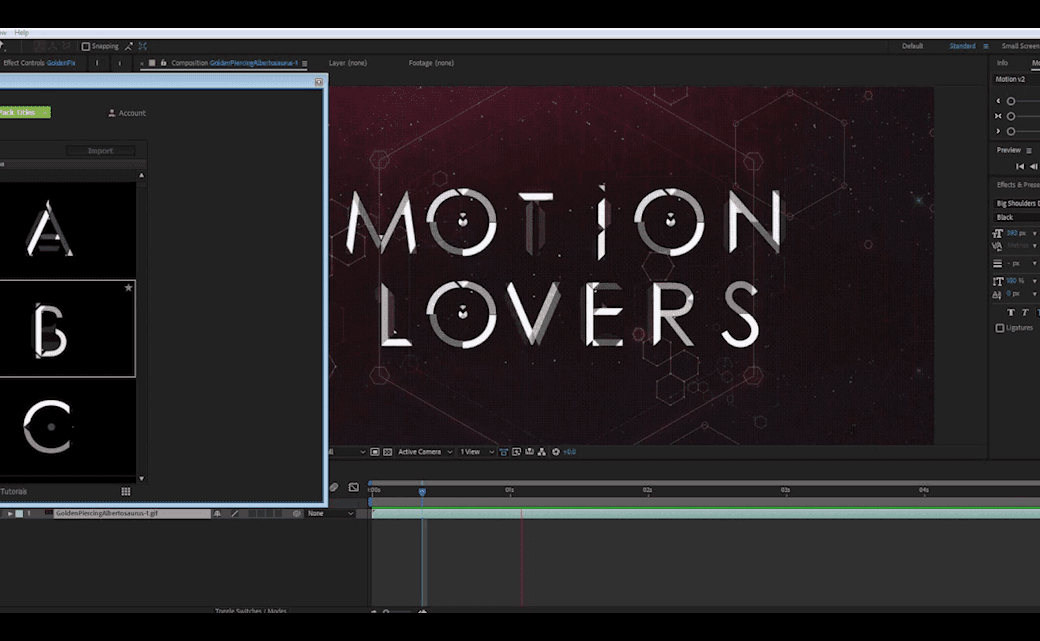Switch to the Layer (none) tab
Viewport: 1040px width, 641px height.
348,63
